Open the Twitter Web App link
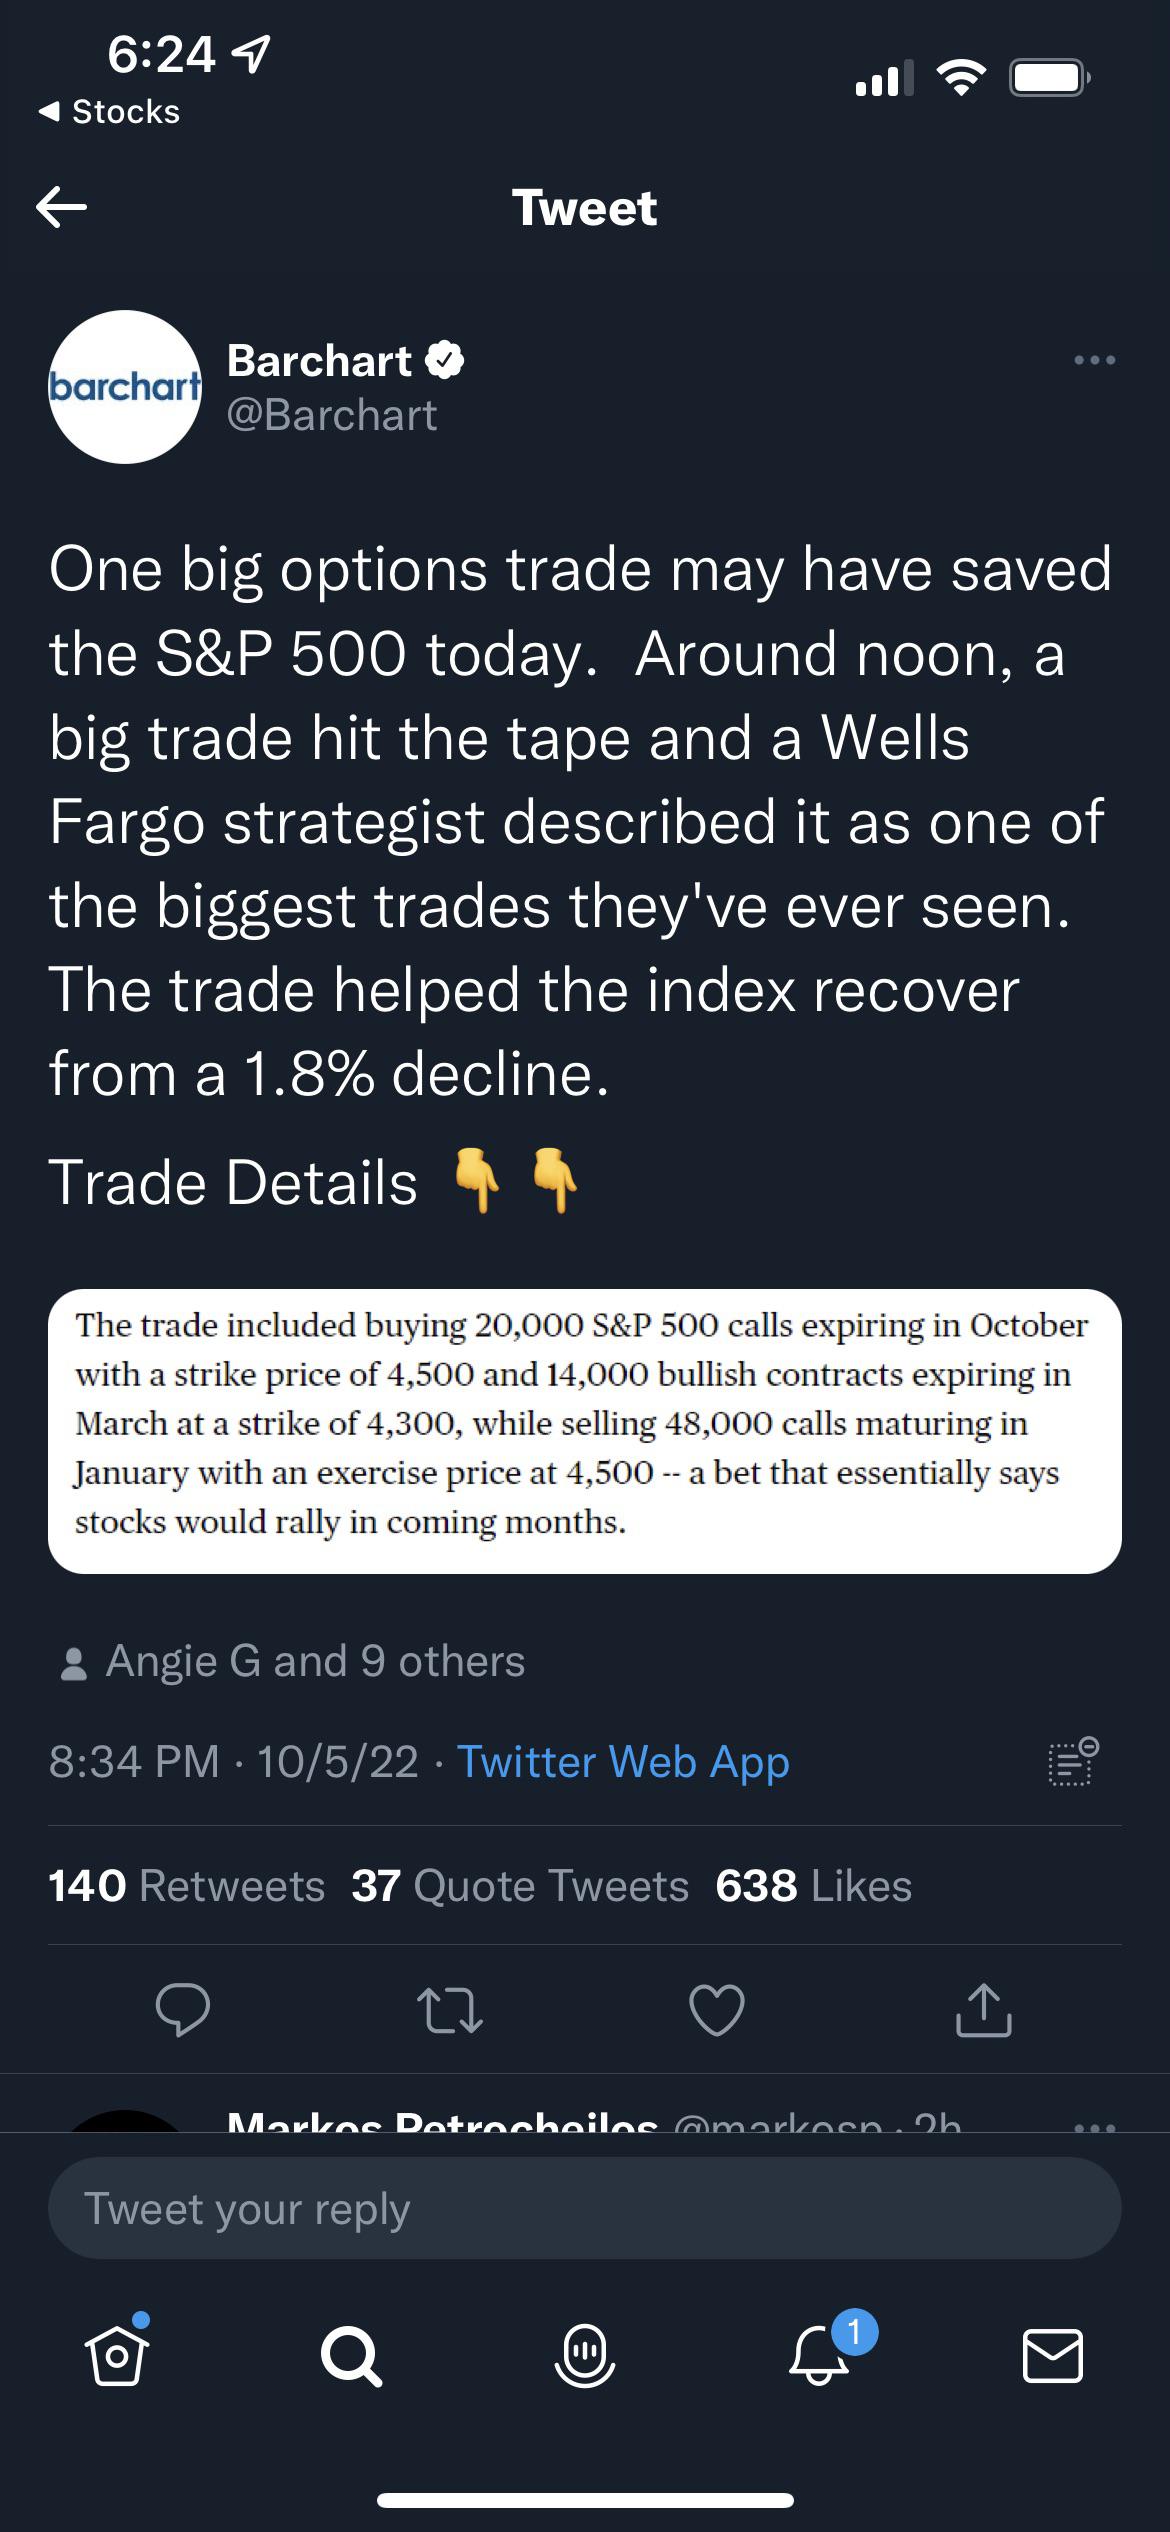Screen dimensions: 1170x2532 coord(623,1762)
